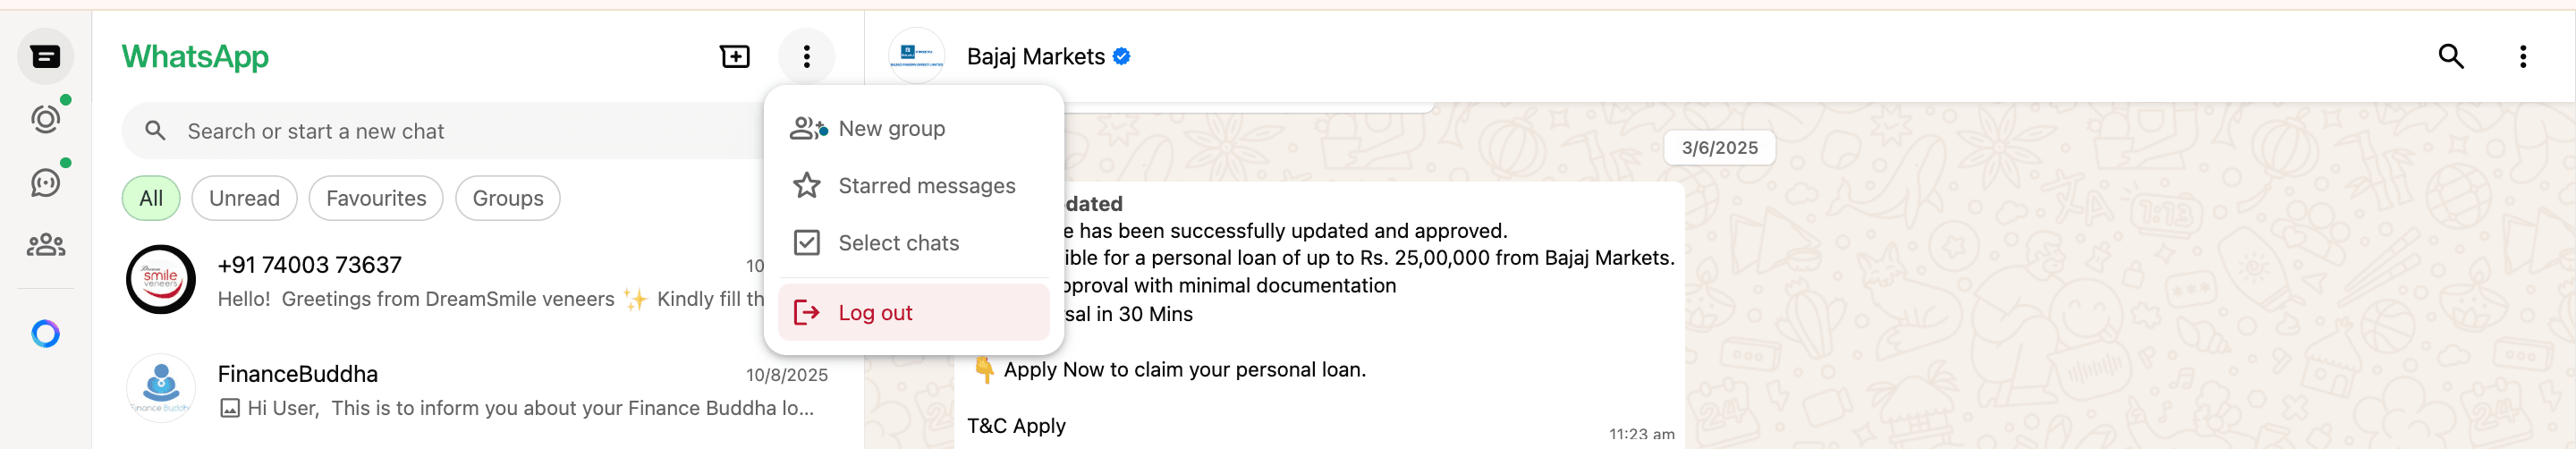Choose New group from menu

pos(891,129)
